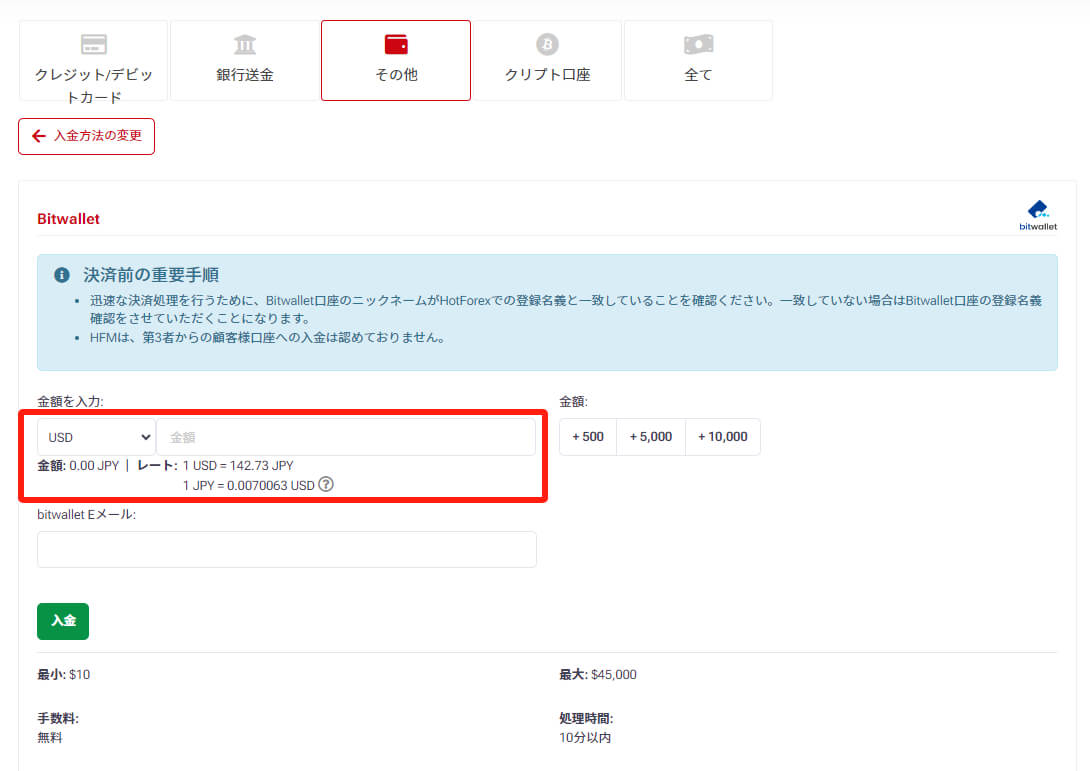
Task: Click the banknote icon above 全て
Action: [698, 44]
